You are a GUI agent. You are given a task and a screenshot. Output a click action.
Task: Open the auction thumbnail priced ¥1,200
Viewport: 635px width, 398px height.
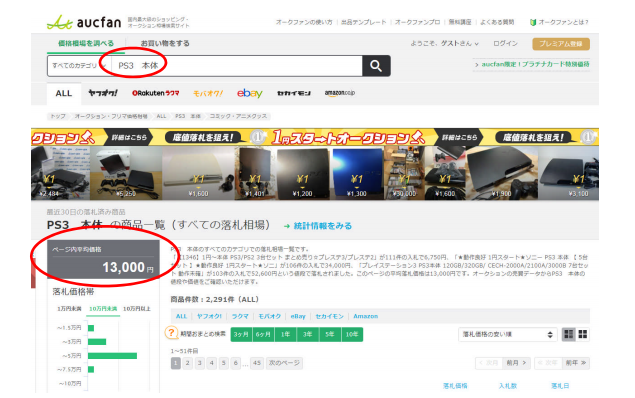[x=303, y=173]
